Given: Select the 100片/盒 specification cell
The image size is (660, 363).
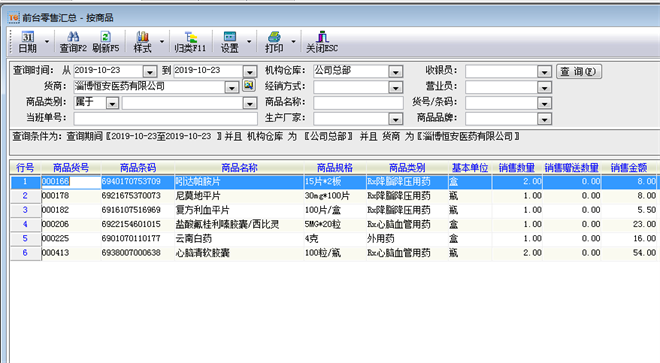Looking at the screenshot, I should tap(335, 210).
